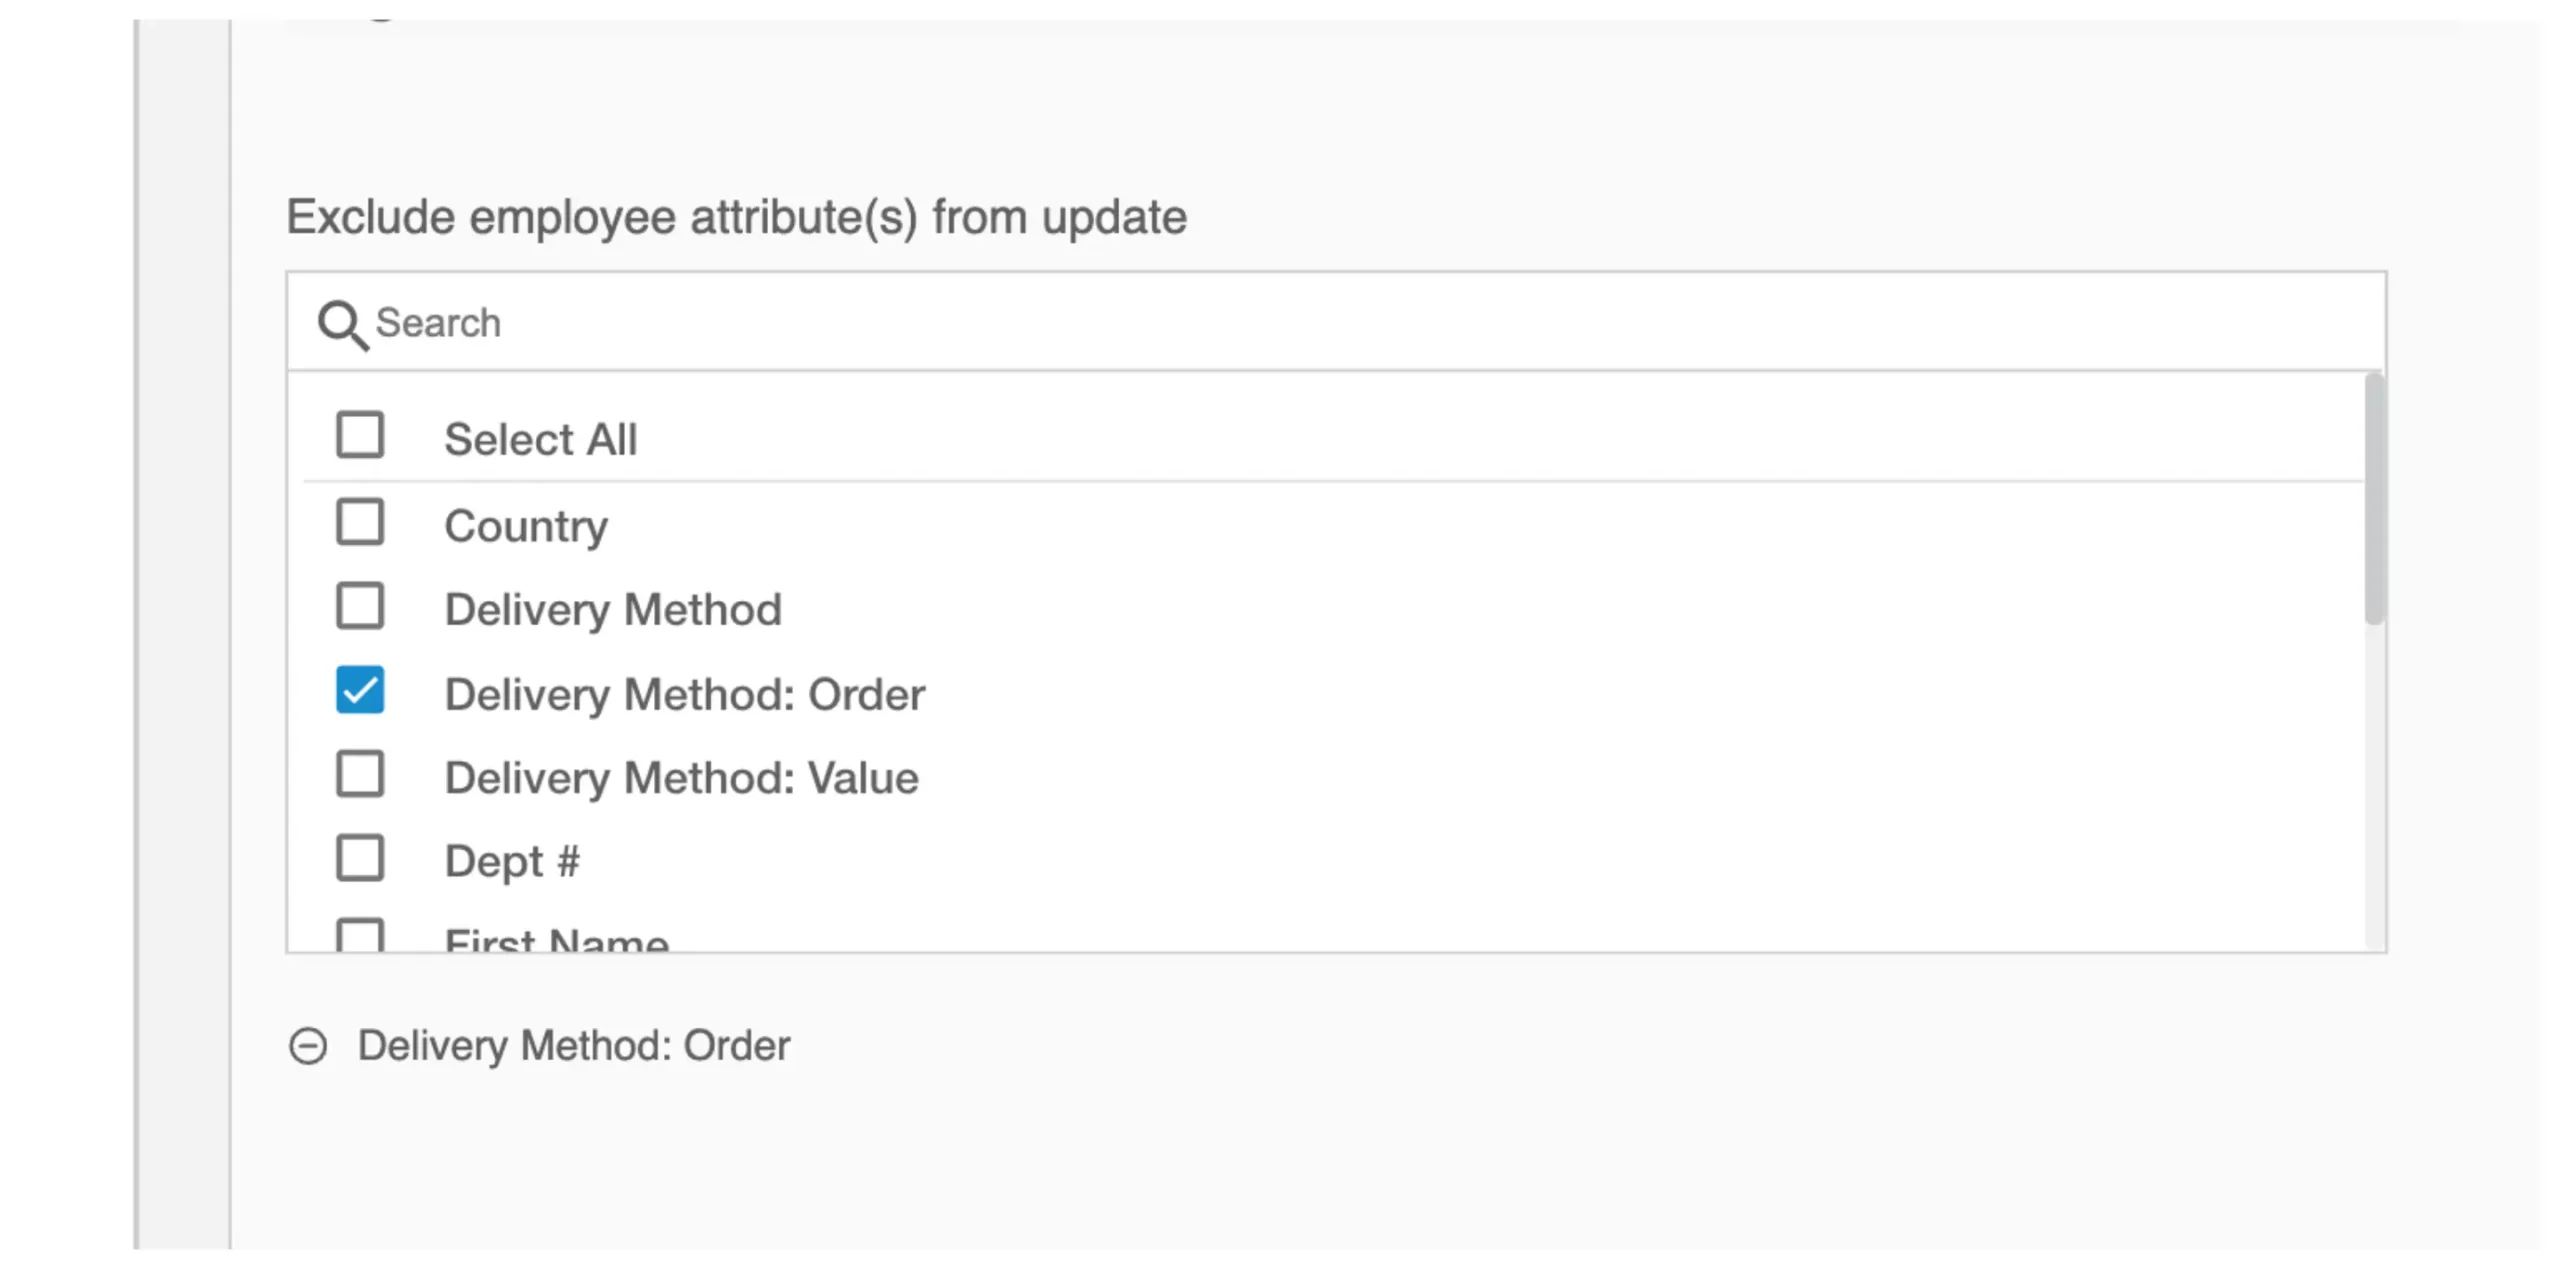Enable the Dept # checkbox
This screenshot has height=1268, width=2560.
[x=360, y=857]
